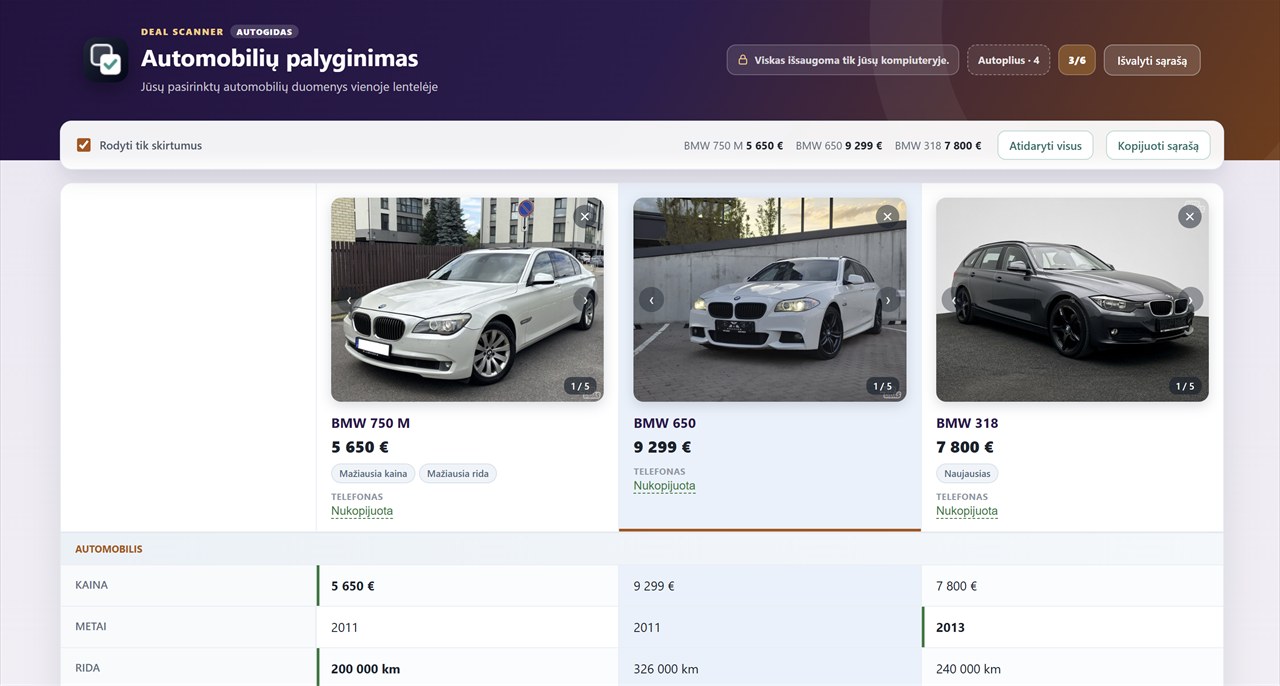This screenshot has width=1280, height=686.
Task: Click Nukopijuota phone link under BMW 750 M
Action: [x=362, y=511]
